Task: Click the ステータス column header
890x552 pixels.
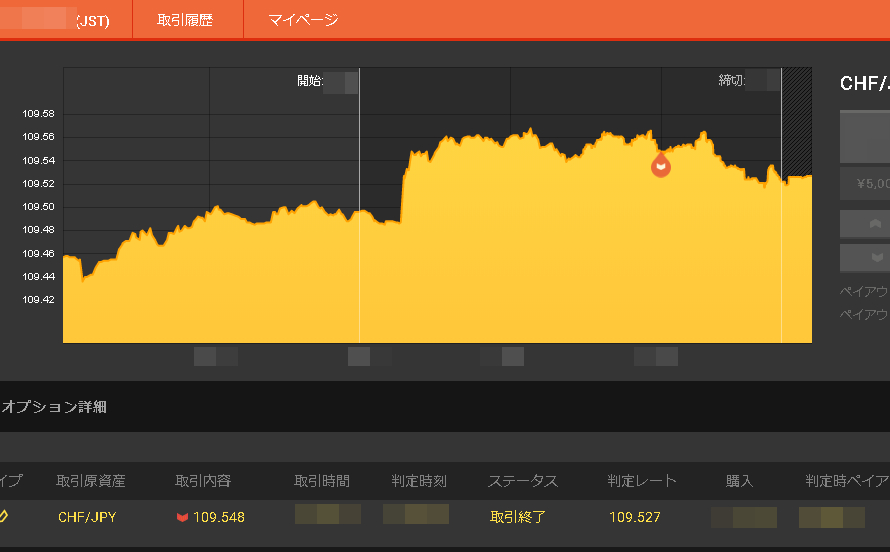Action: point(523,481)
